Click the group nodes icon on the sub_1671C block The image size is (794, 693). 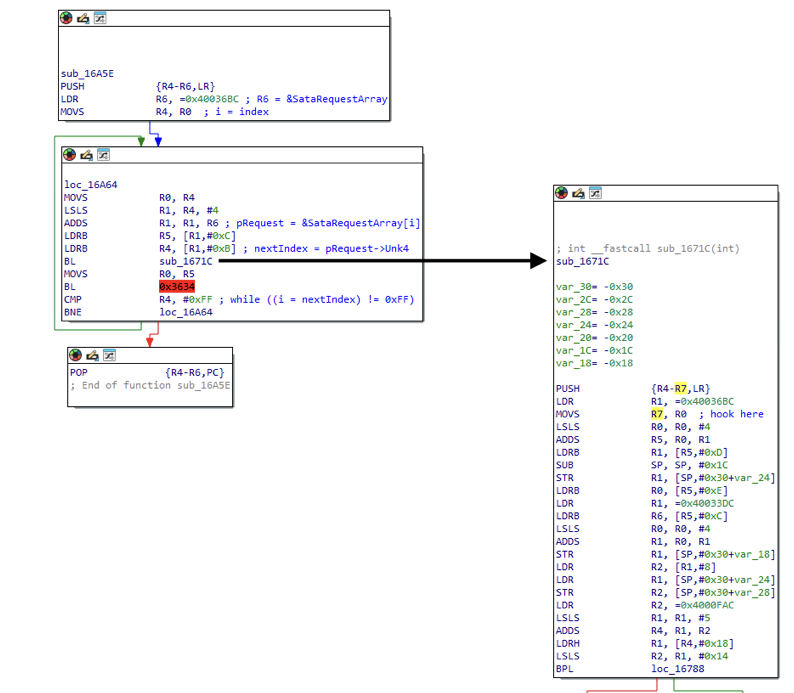pos(596,193)
